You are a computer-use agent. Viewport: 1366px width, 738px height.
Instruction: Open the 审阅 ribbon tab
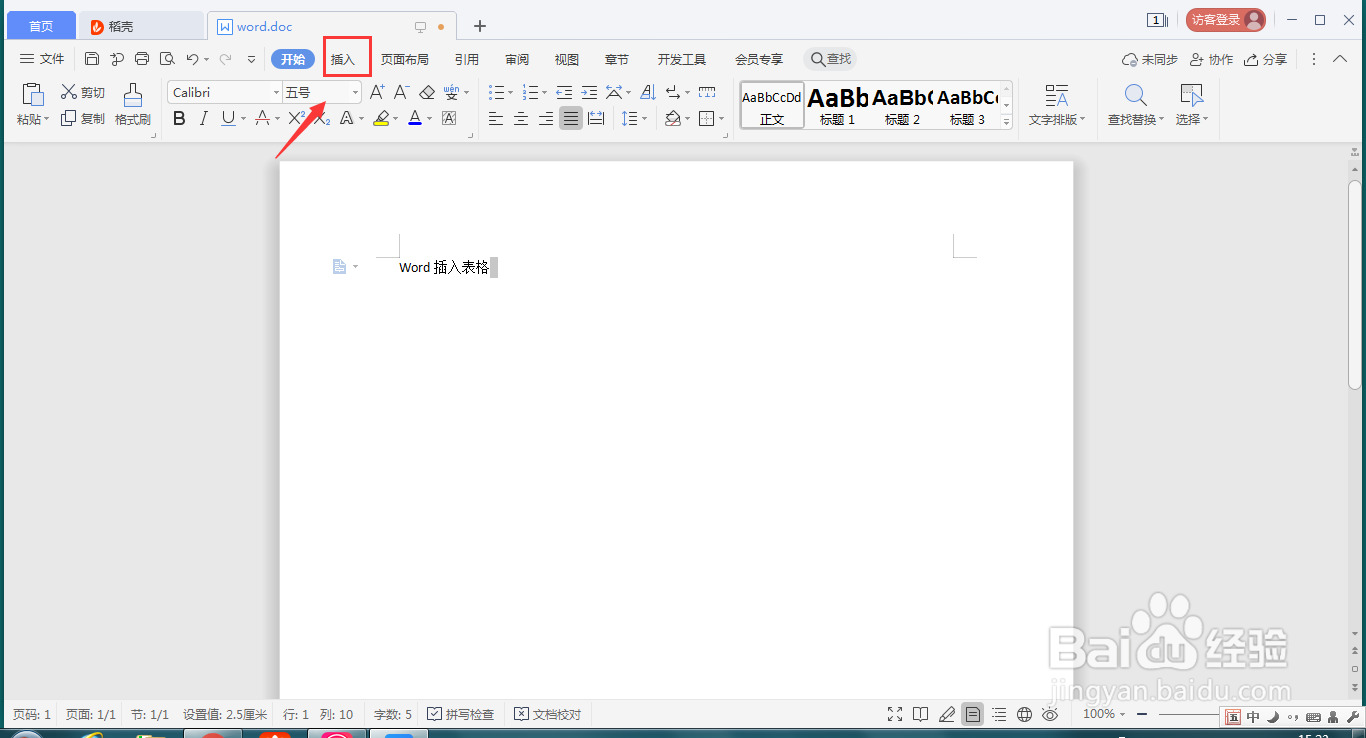tap(516, 58)
